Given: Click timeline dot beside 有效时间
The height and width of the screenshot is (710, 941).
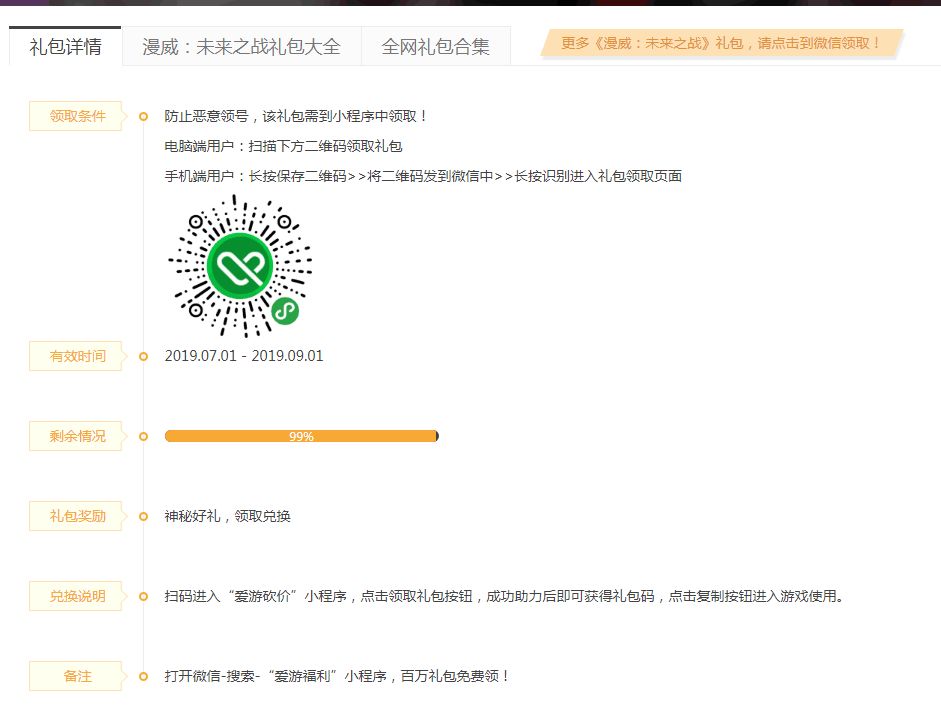Looking at the screenshot, I should click(x=143, y=357).
